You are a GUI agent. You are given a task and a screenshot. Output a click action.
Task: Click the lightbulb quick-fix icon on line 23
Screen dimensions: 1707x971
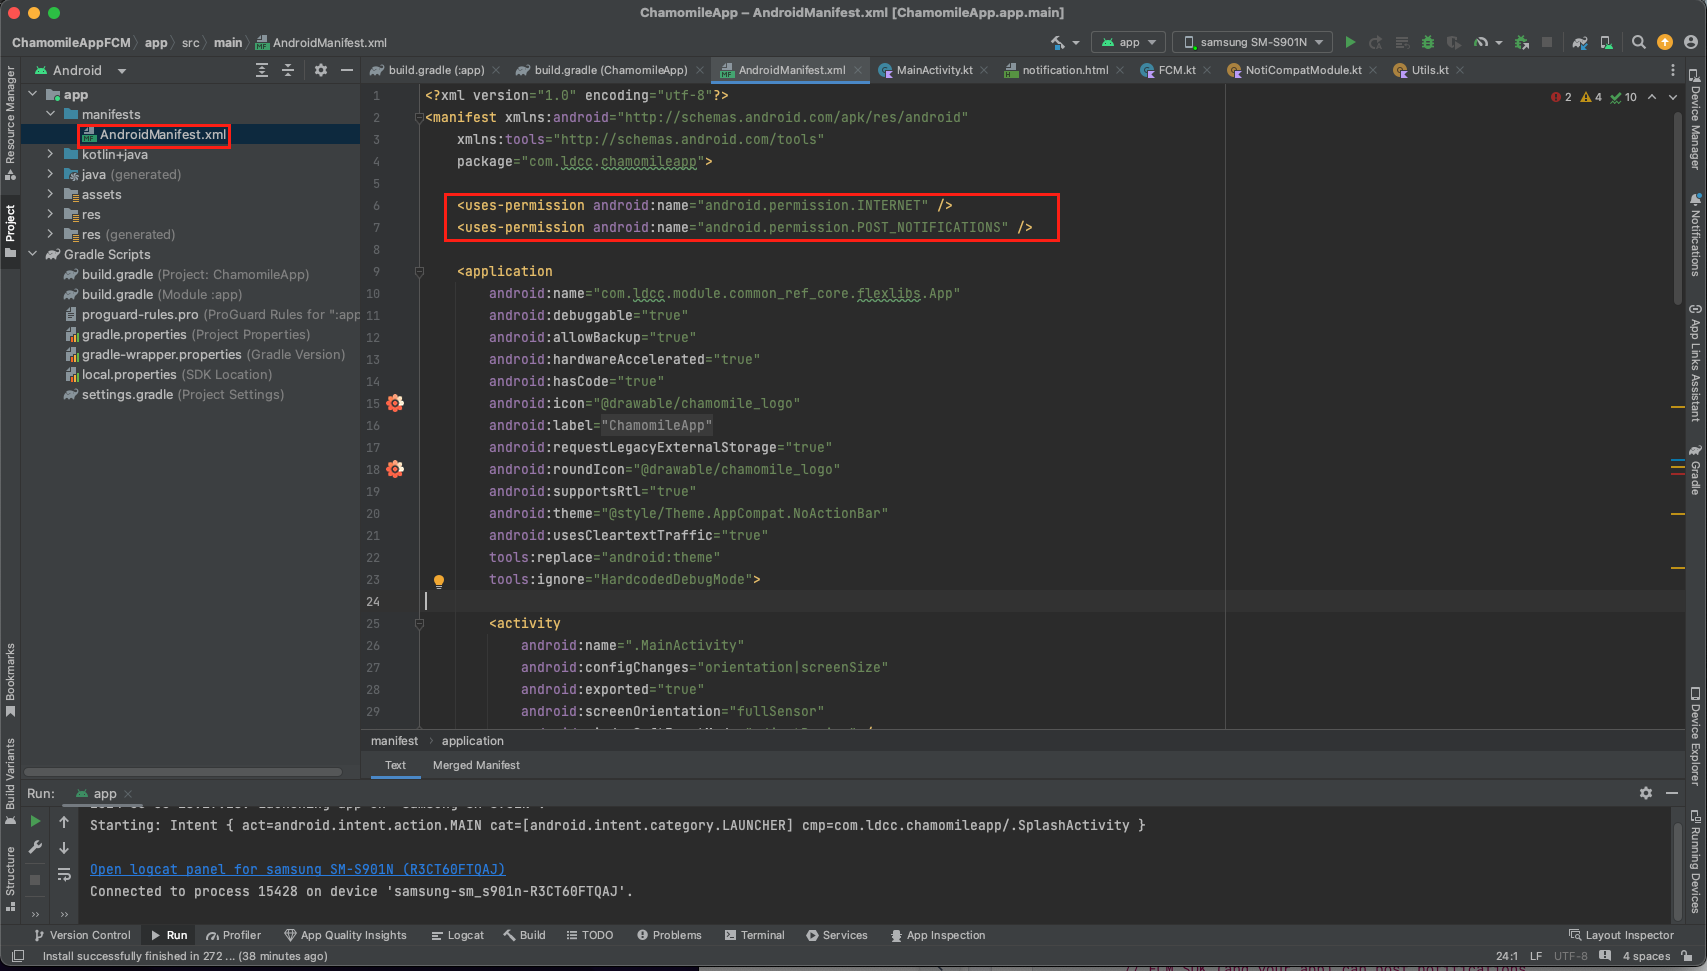click(x=438, y=580)
